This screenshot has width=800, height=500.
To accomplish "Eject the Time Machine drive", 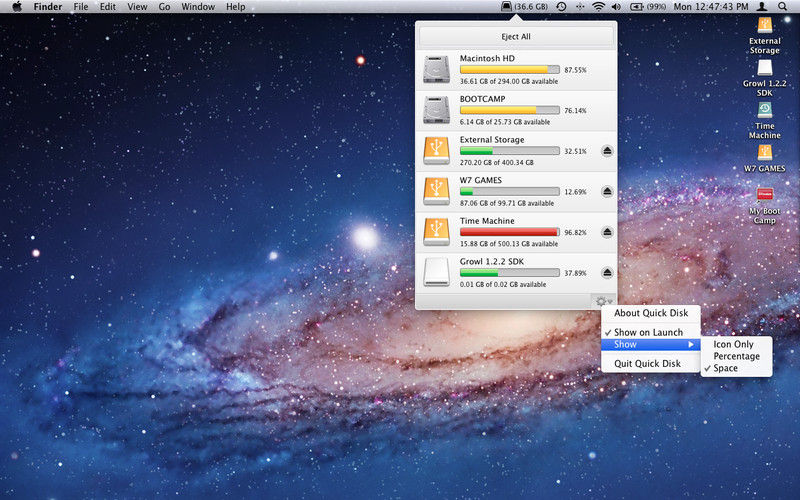I will coord(607,232).
